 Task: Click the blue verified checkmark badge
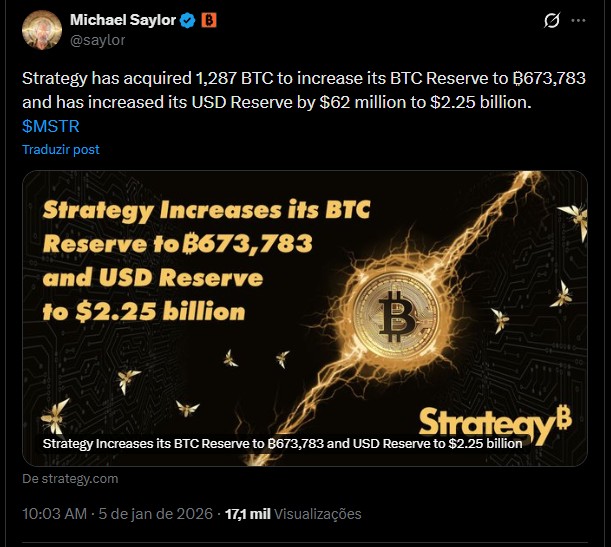click(187, 21)
